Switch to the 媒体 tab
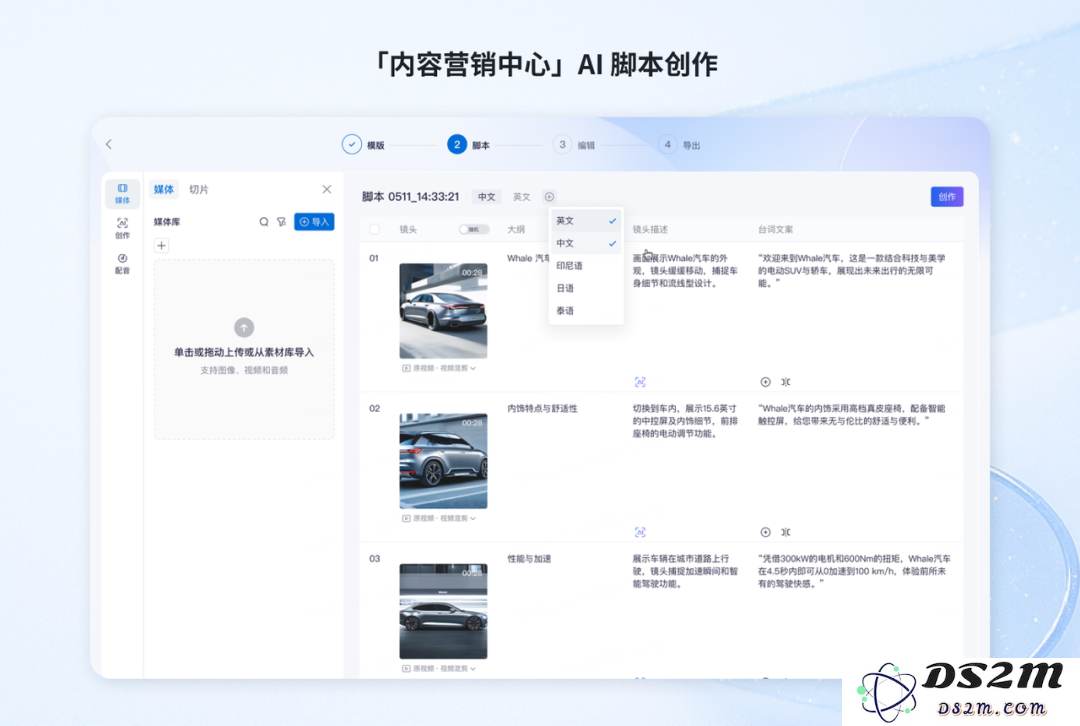1080x726 pixels. click(x=164, y=189)
